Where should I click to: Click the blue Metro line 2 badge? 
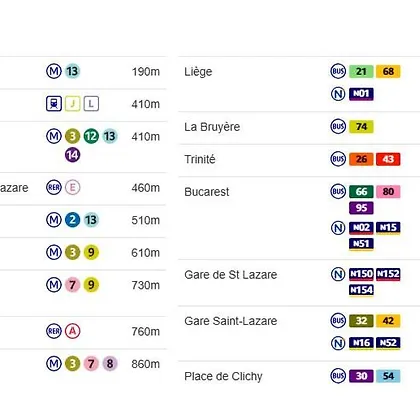tap(72, 220)
